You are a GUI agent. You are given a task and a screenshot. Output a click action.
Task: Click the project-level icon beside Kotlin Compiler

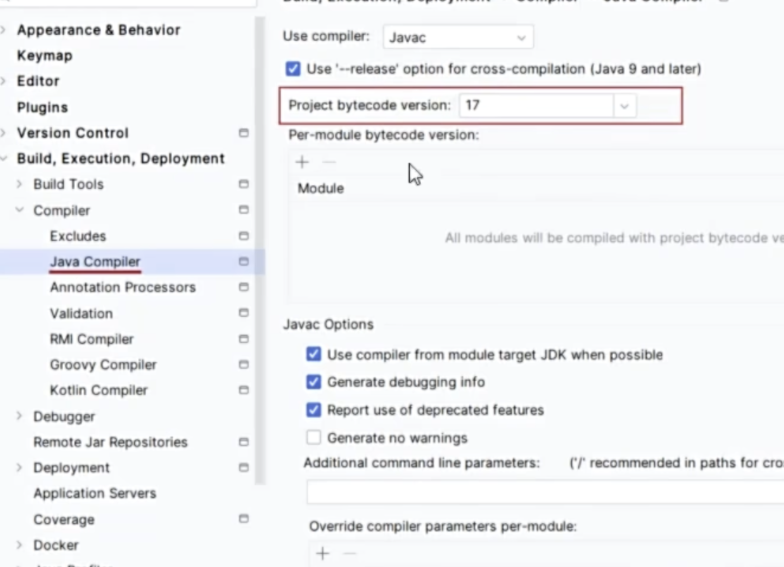243,391
